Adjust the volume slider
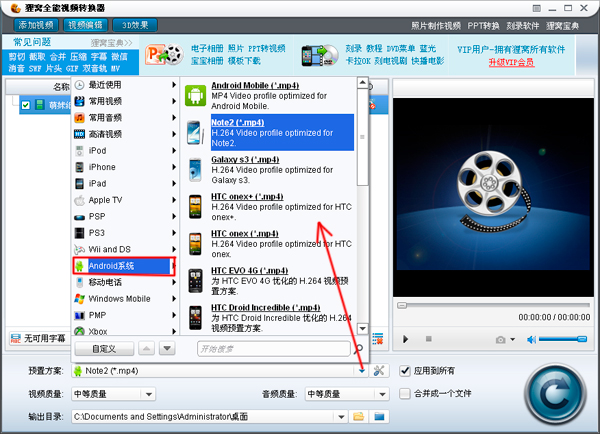Screen dimensions: 600x434 pos(562,339)
